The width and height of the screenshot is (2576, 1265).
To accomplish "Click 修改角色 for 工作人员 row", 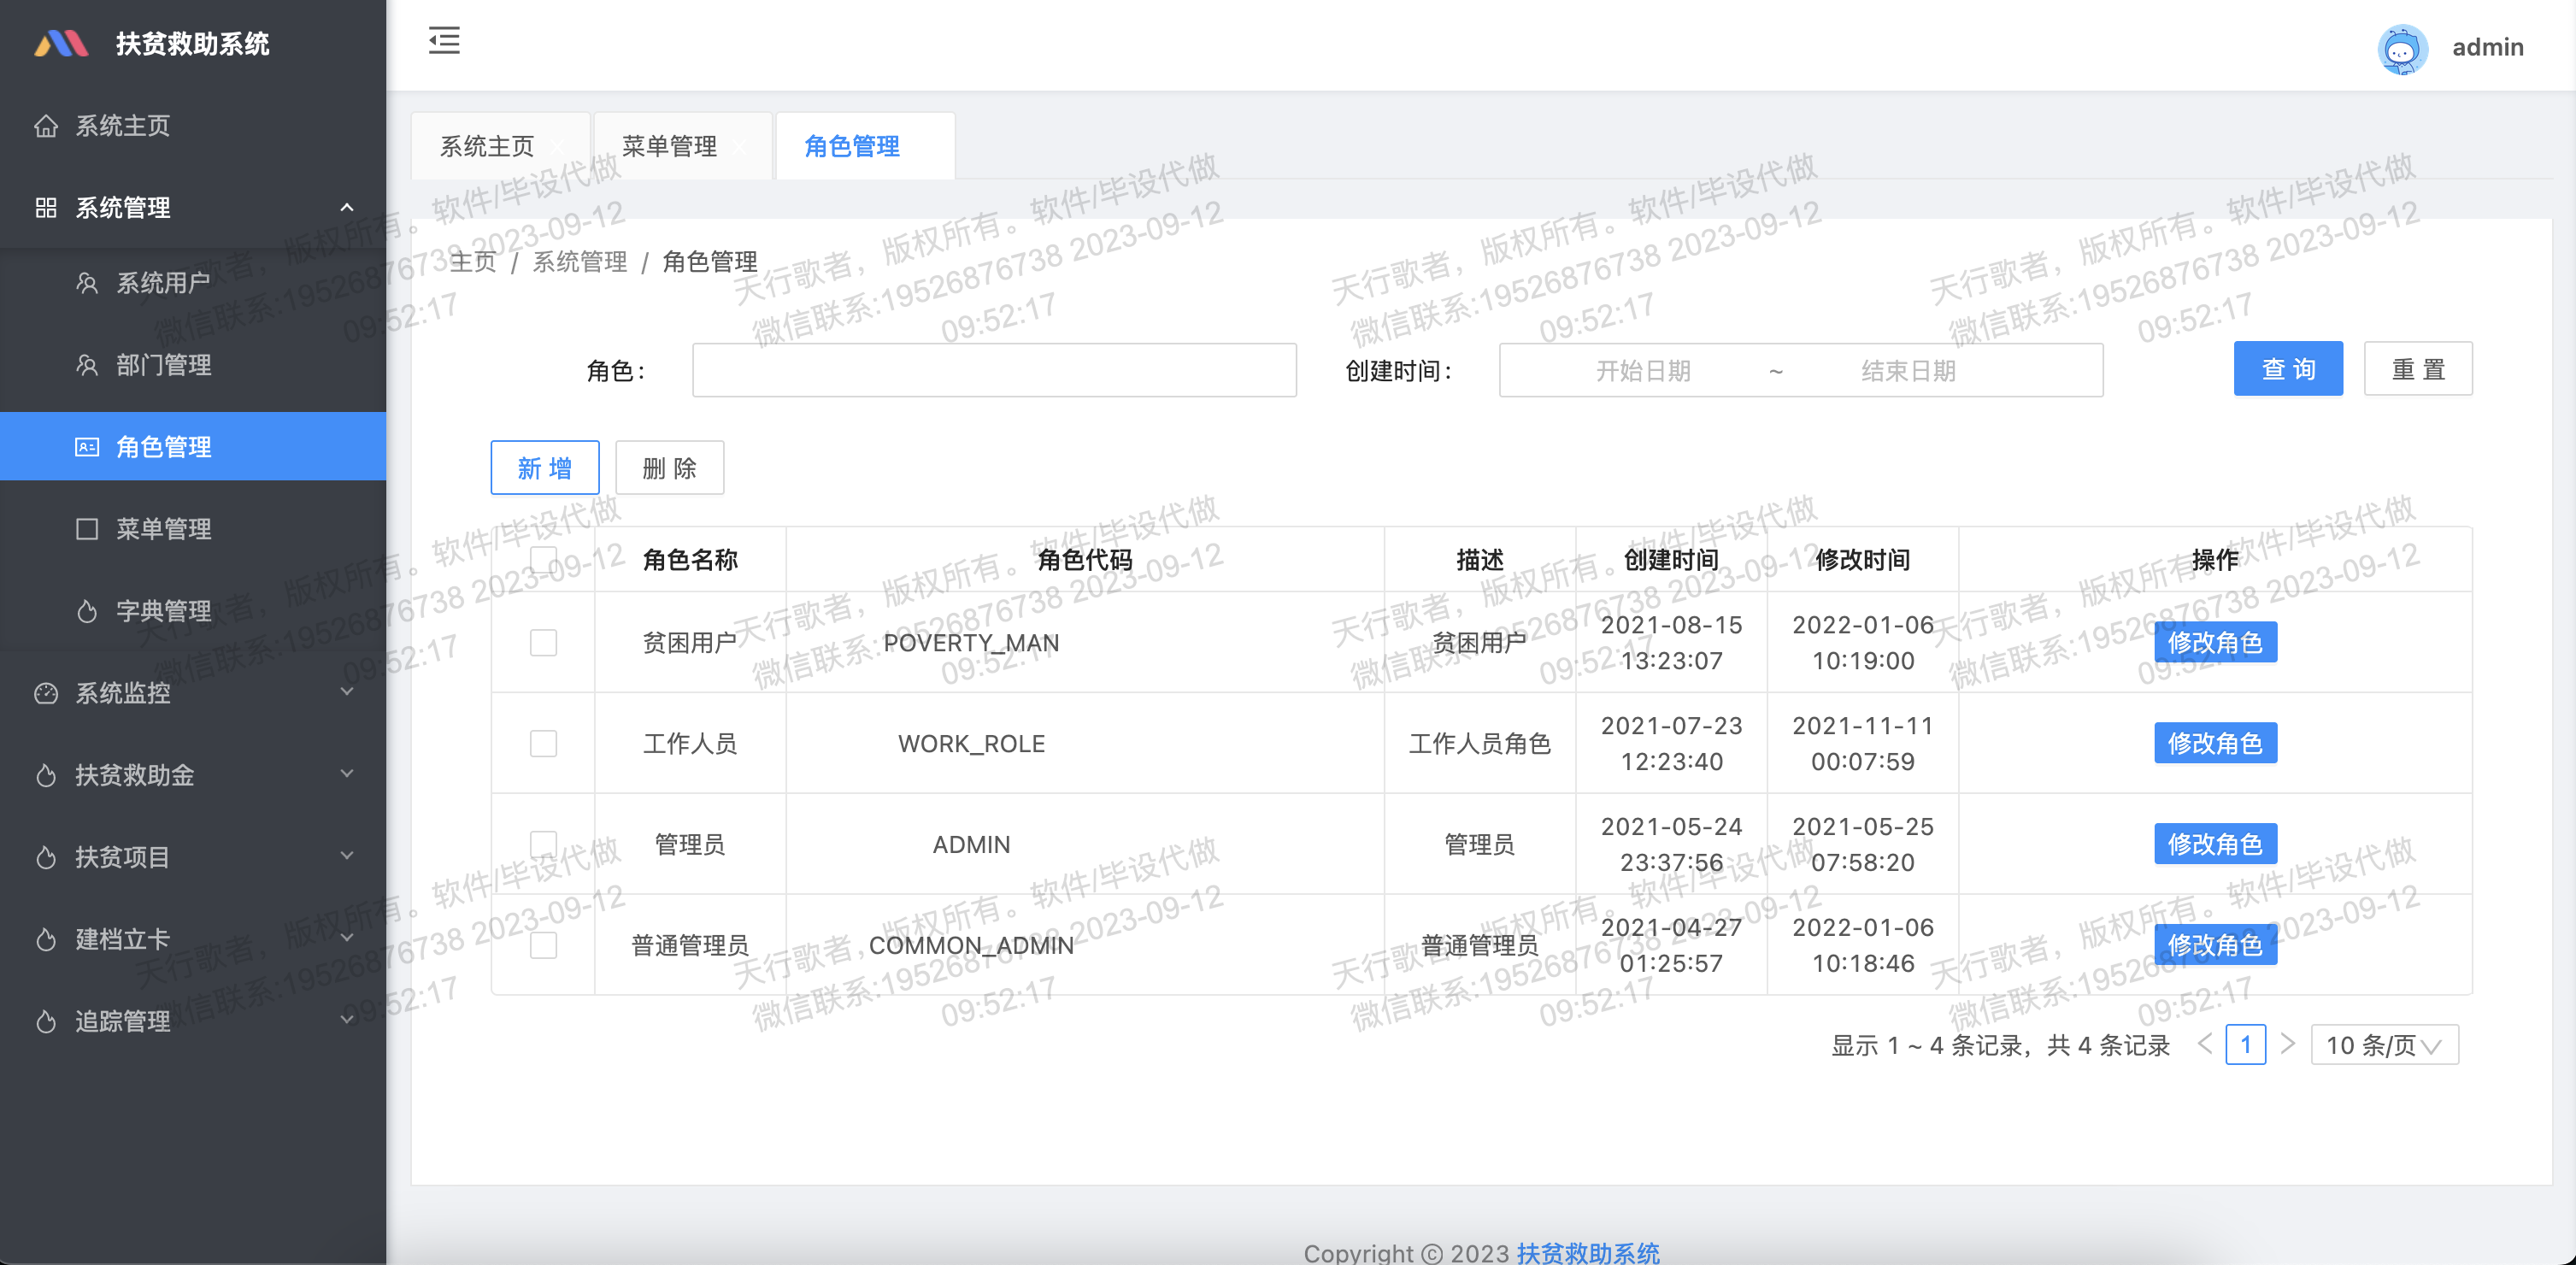I will (x=2215, y=743).
